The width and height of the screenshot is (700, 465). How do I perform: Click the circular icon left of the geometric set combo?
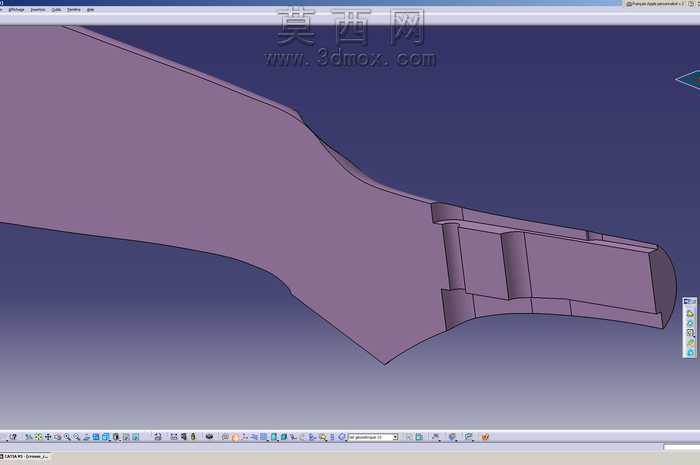click(342, 437)
